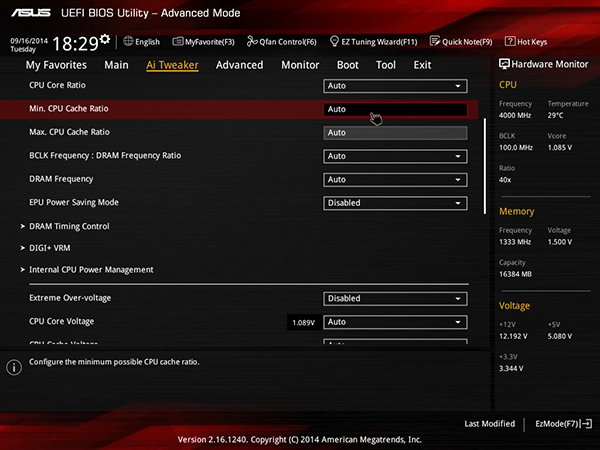Open CPU Core Ratio dropdown
600x450 pixels.
(x=395, y=86)
